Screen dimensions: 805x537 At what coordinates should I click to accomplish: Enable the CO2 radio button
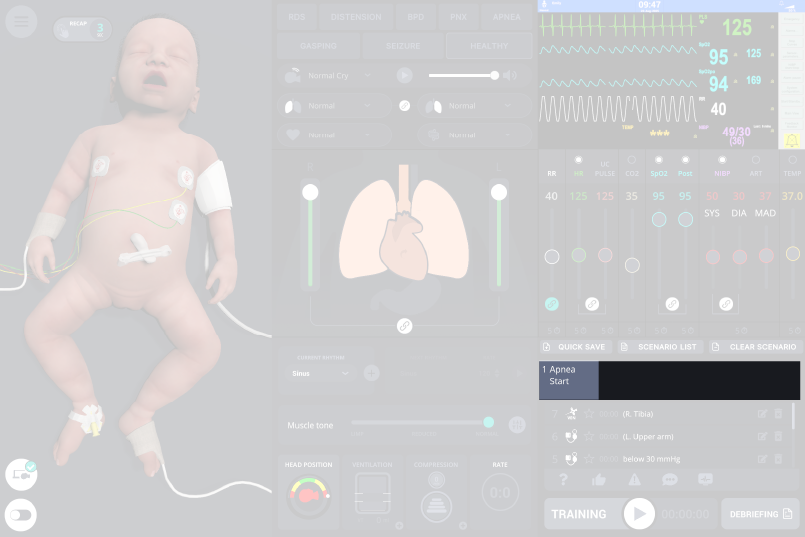click(x=632, y=160)
